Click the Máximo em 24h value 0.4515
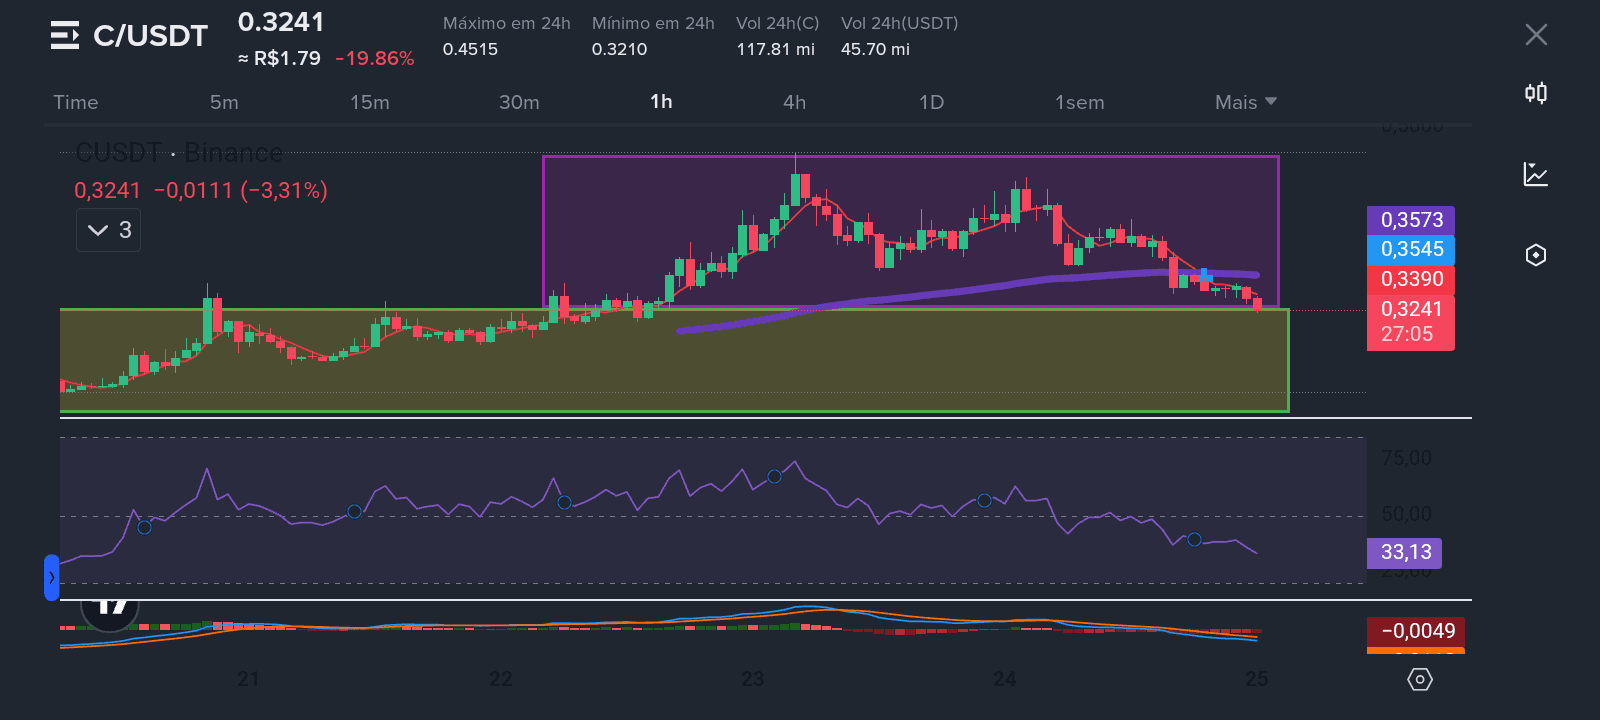The width and height of the screenshot is (1600, 720). pyautogui.click(x=470, y=49)
